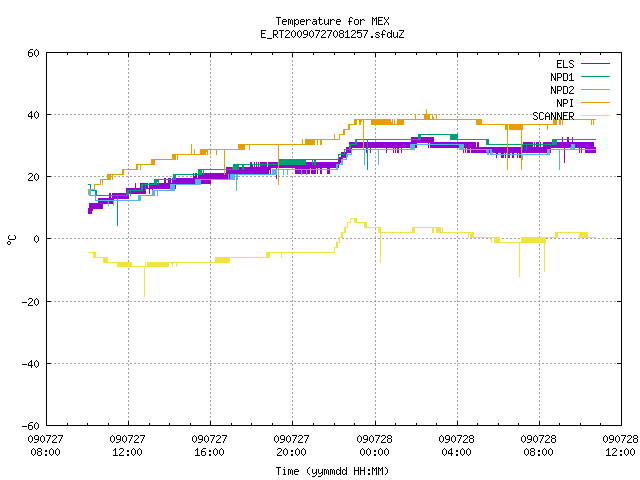
Task: Click the y-axis label 60
Action: [33, 53]
